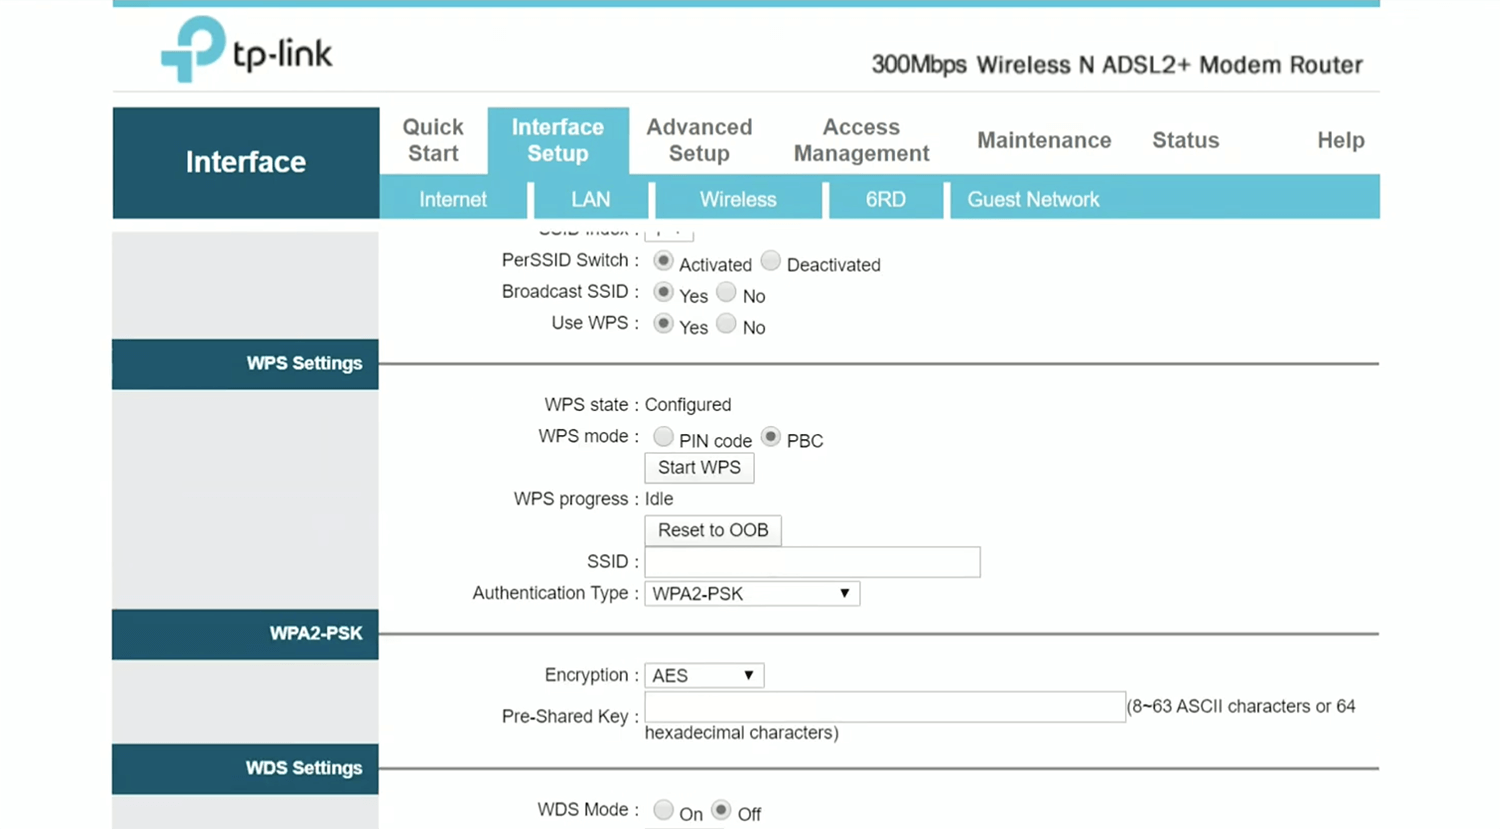Open the Encryption AES dropdown
Image resolution: width=1500 pixels, height=829 pixels.
click(x=704, y=675)
